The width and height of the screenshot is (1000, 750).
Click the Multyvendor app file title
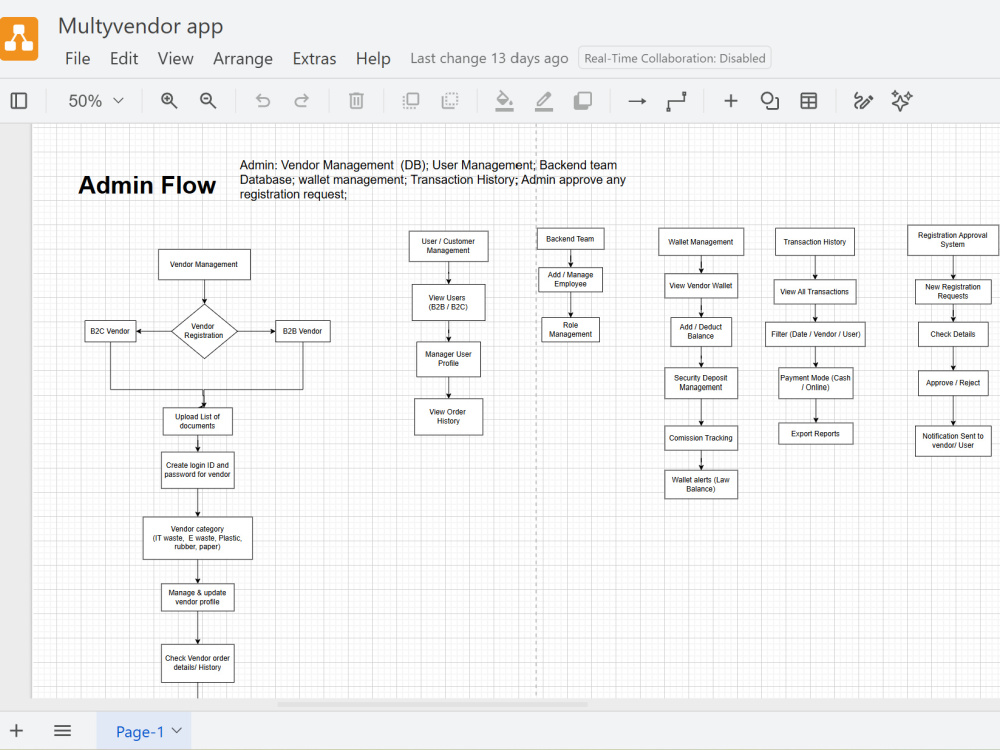[140, 26]
